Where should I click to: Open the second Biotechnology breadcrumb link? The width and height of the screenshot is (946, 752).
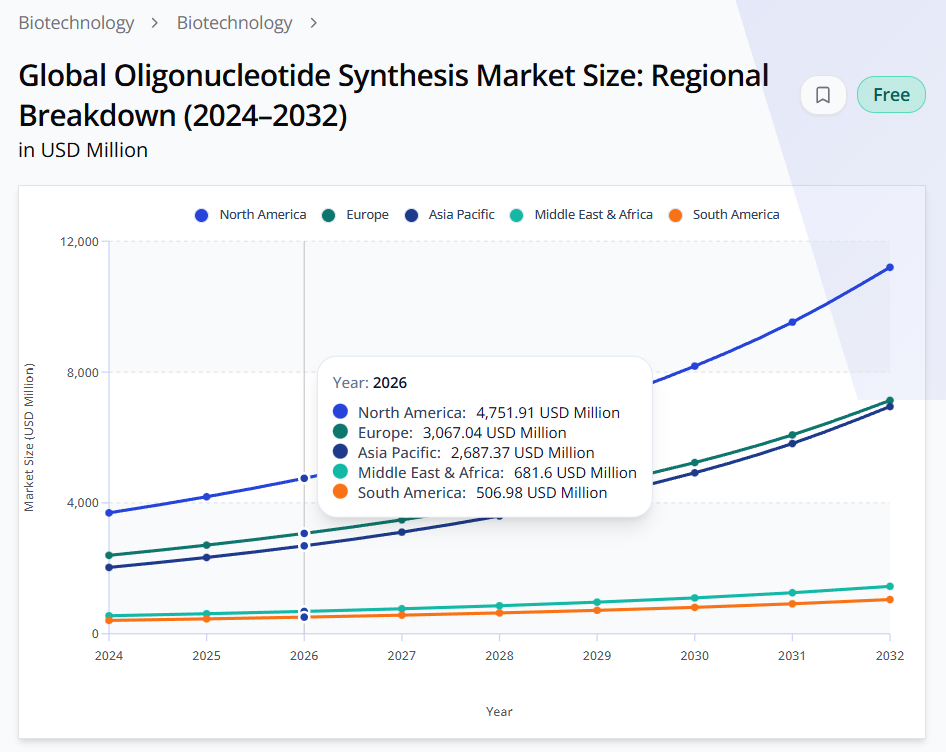(x=234, y=22)
